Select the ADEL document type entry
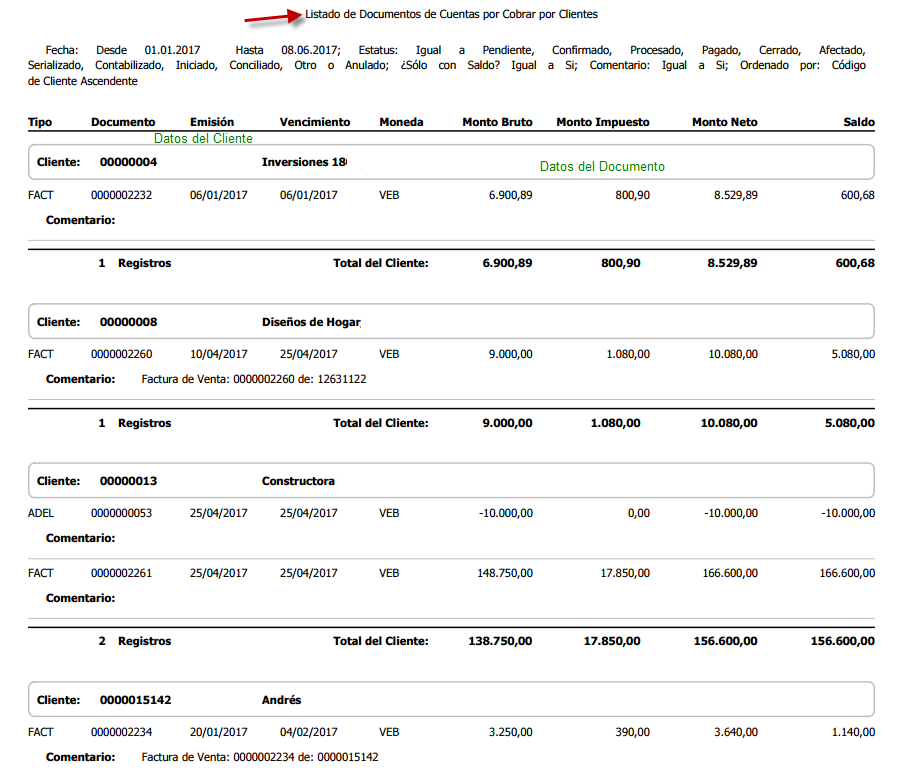This screenshot has height=771, width=899. pos(41,514)
